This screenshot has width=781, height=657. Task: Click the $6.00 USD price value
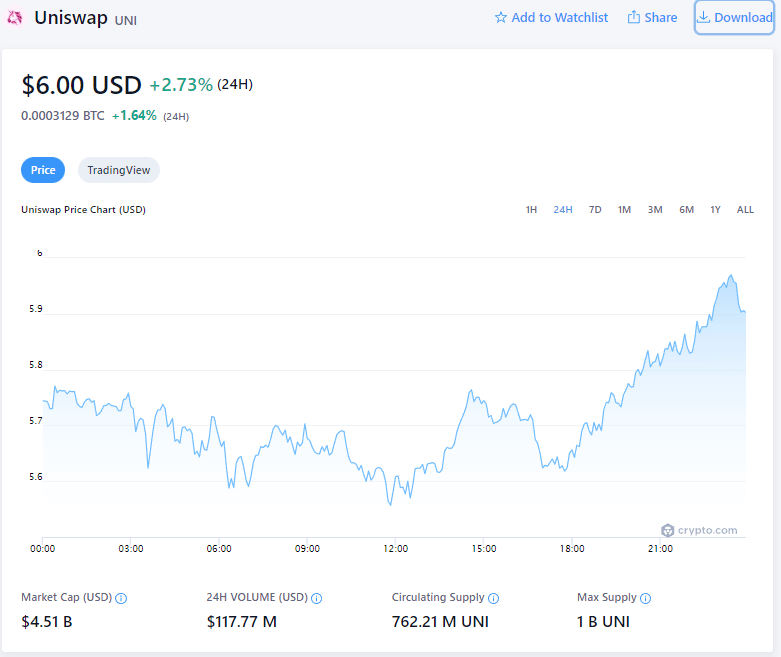tap(81, 85)
